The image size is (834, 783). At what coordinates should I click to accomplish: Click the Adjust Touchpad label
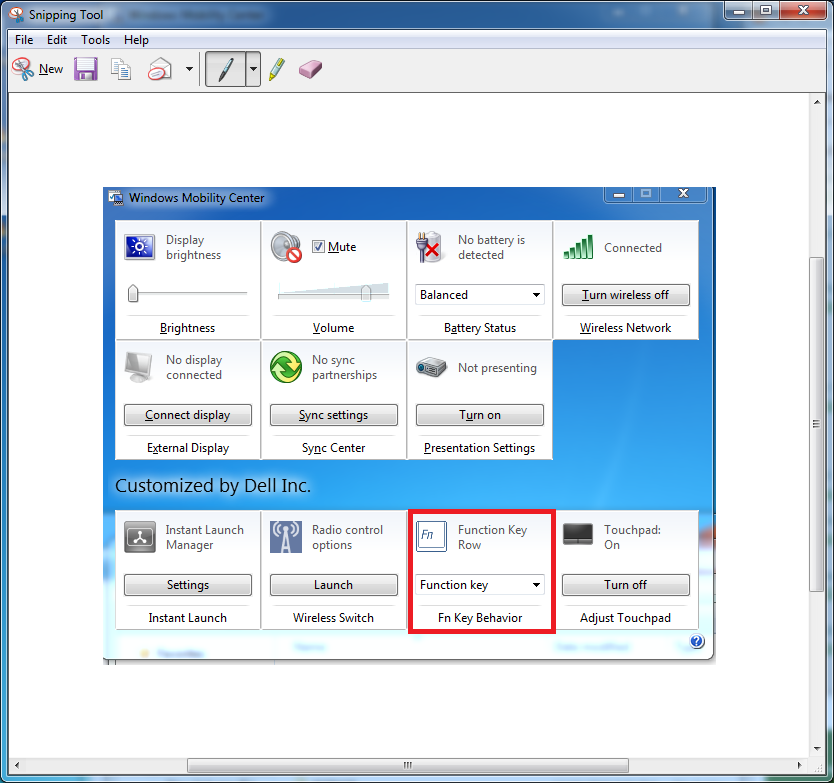tap(626, 618)
